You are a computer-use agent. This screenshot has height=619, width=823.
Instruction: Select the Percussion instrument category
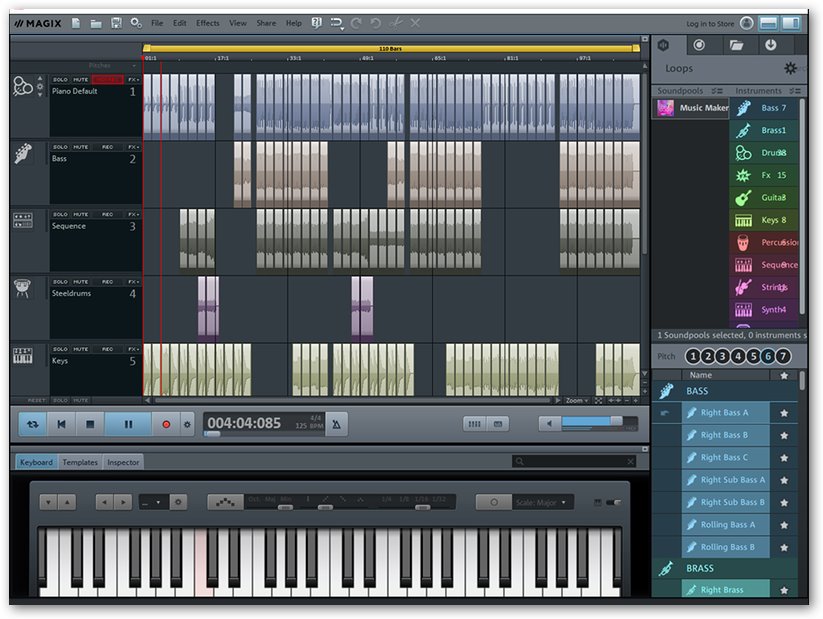coord(764,243)
